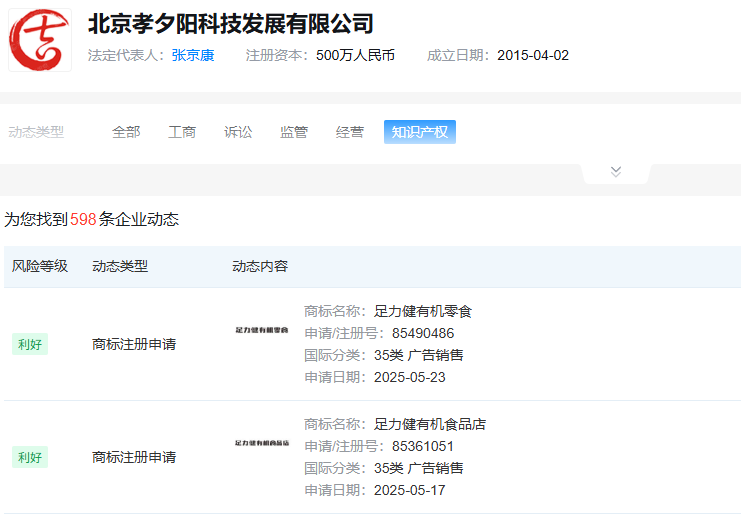The width and height of the screenshot is (741, 525).
Task: Select the 知识产权 filter tab
Action: 420,132
